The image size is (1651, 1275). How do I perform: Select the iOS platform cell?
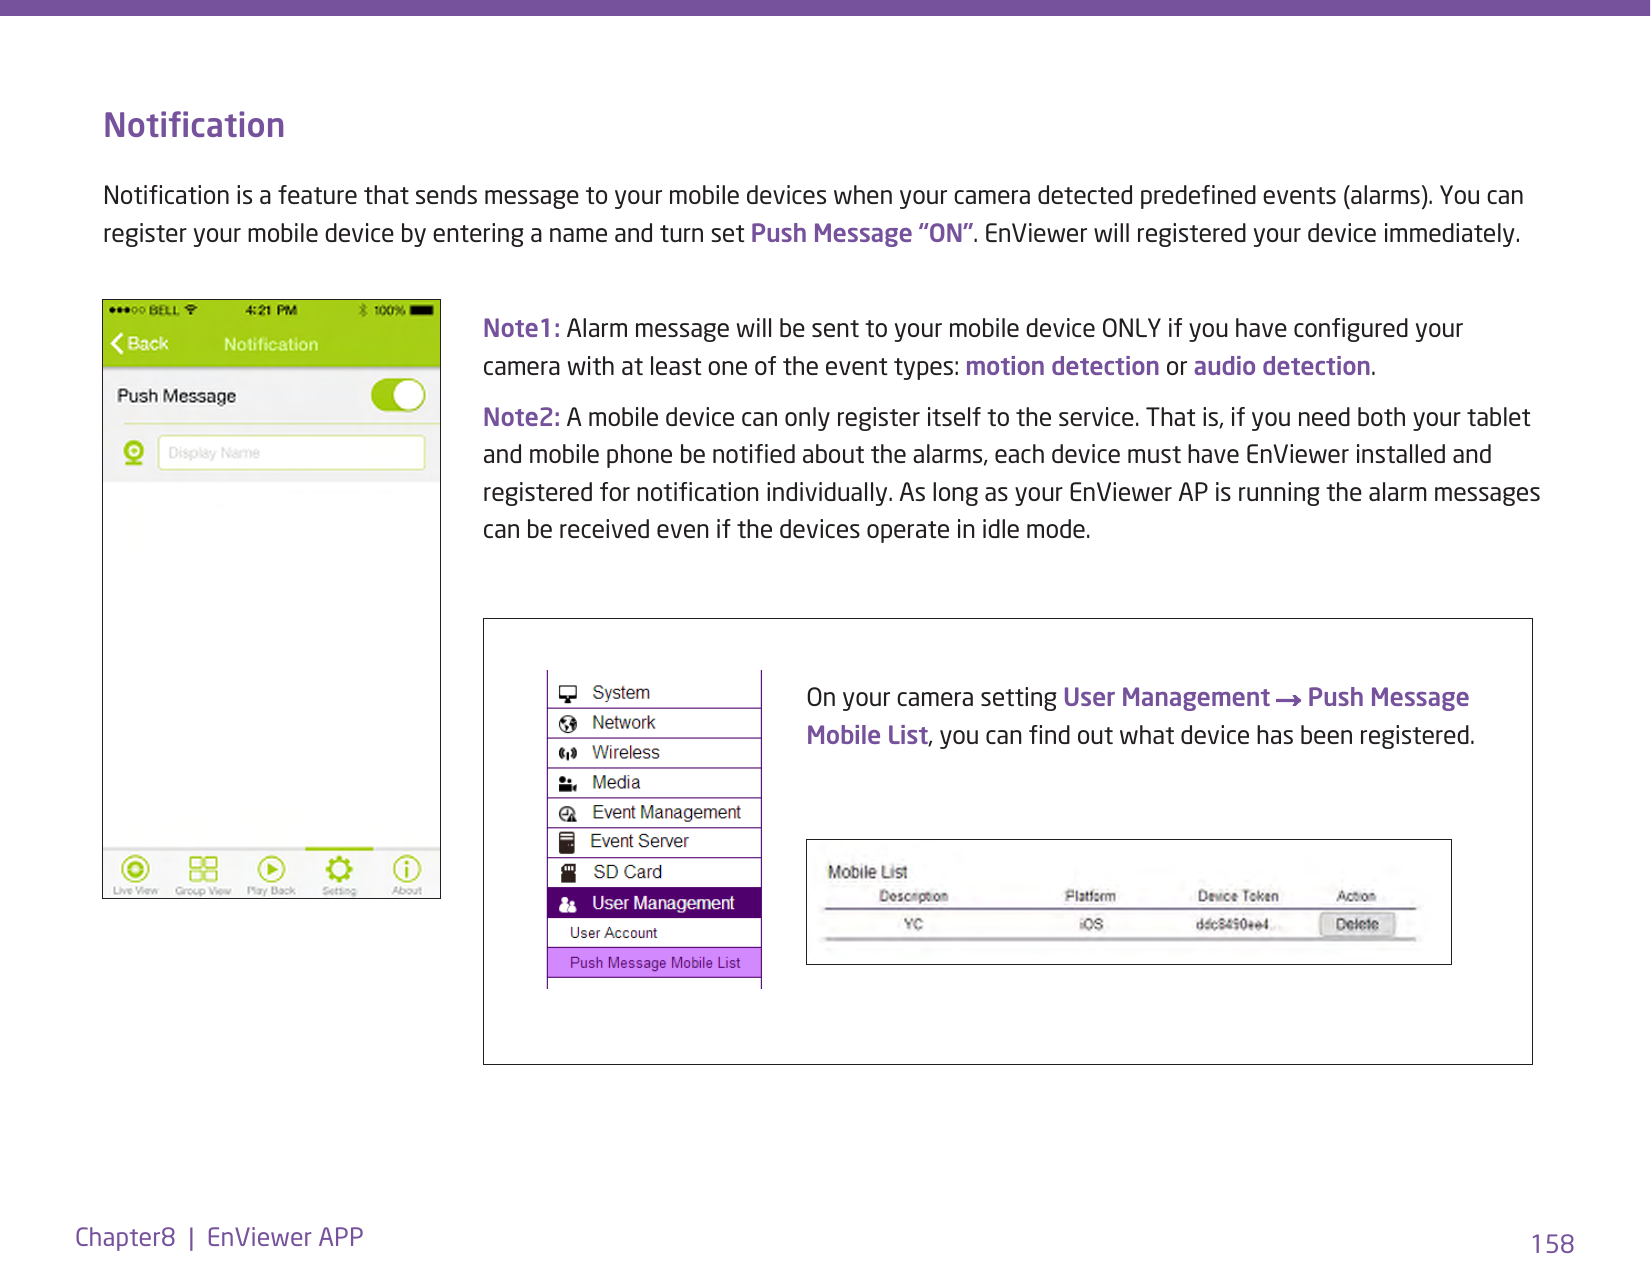(x=1091, y=924)
